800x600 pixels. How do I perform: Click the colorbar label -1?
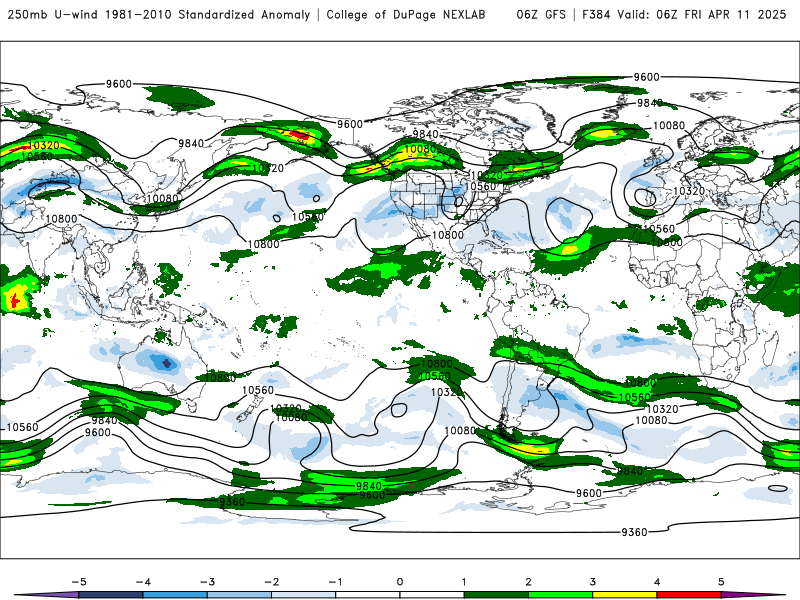[x=335, y=582]
